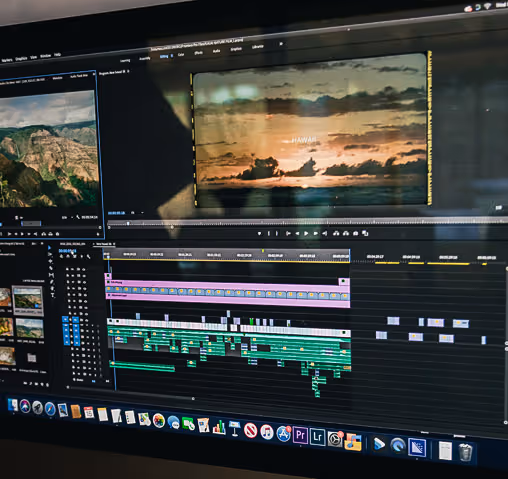Open Siri from the Dock
The height and width of the screenshot is (479, 508).
tap(25, 406)
